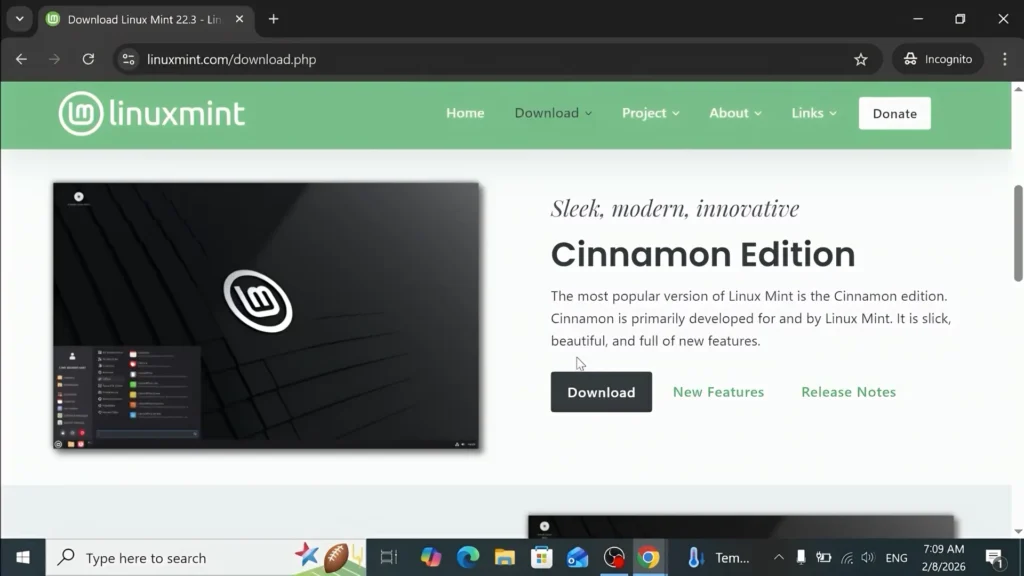
Task: Click the Cinnamon desktop screenshot thumbnail
Action: (x=266, y=316)
